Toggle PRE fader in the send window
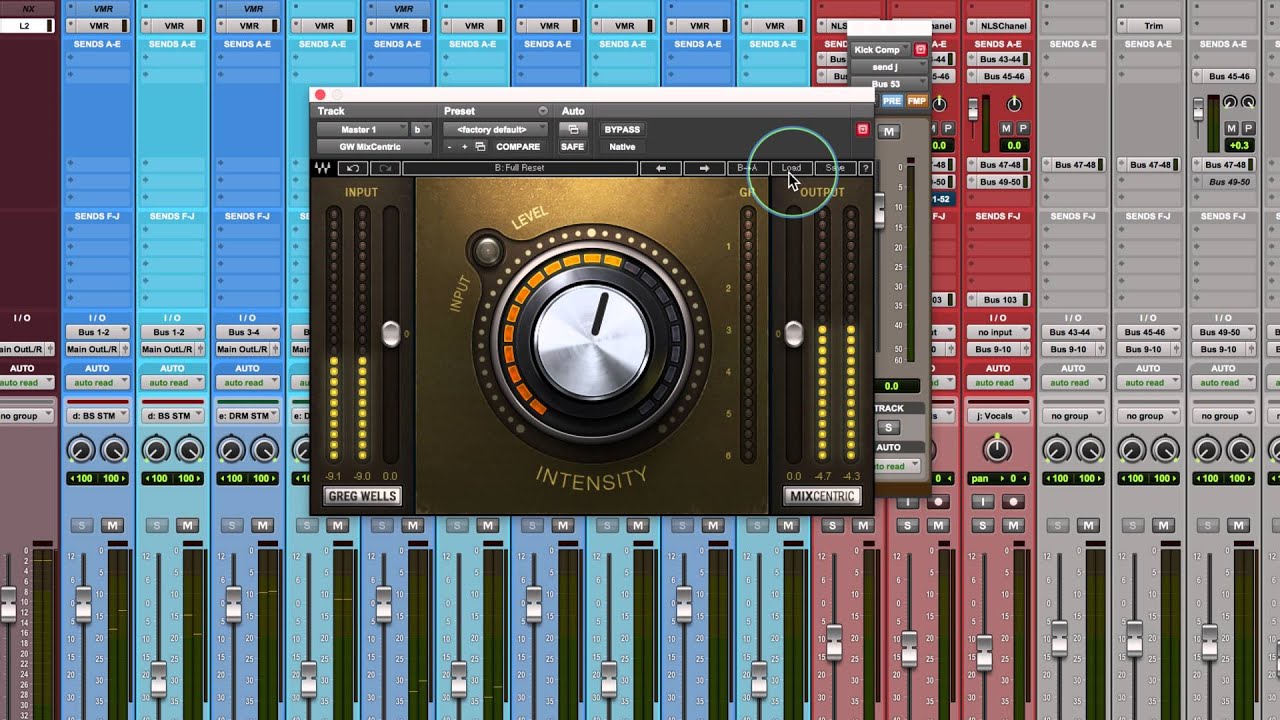Screen dimensions: 1280x720 [x=892, y=101]
